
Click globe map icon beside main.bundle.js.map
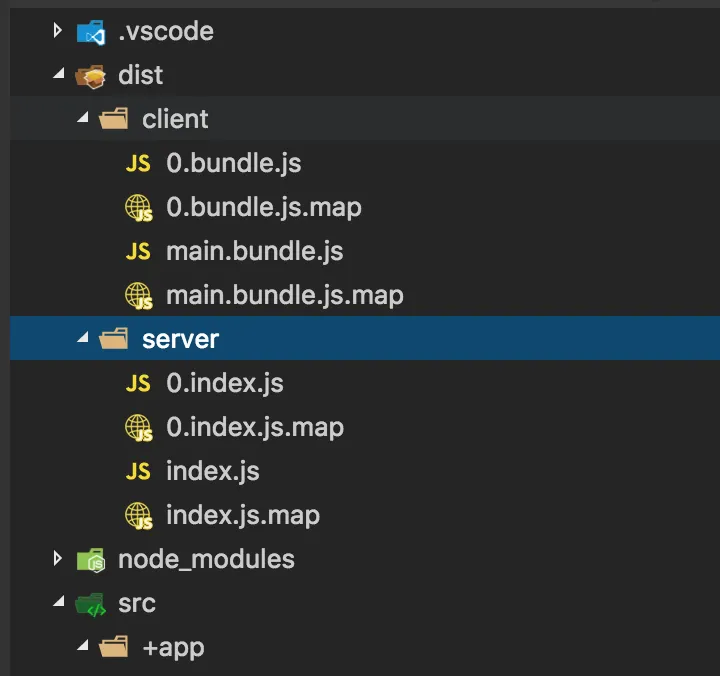138,296
